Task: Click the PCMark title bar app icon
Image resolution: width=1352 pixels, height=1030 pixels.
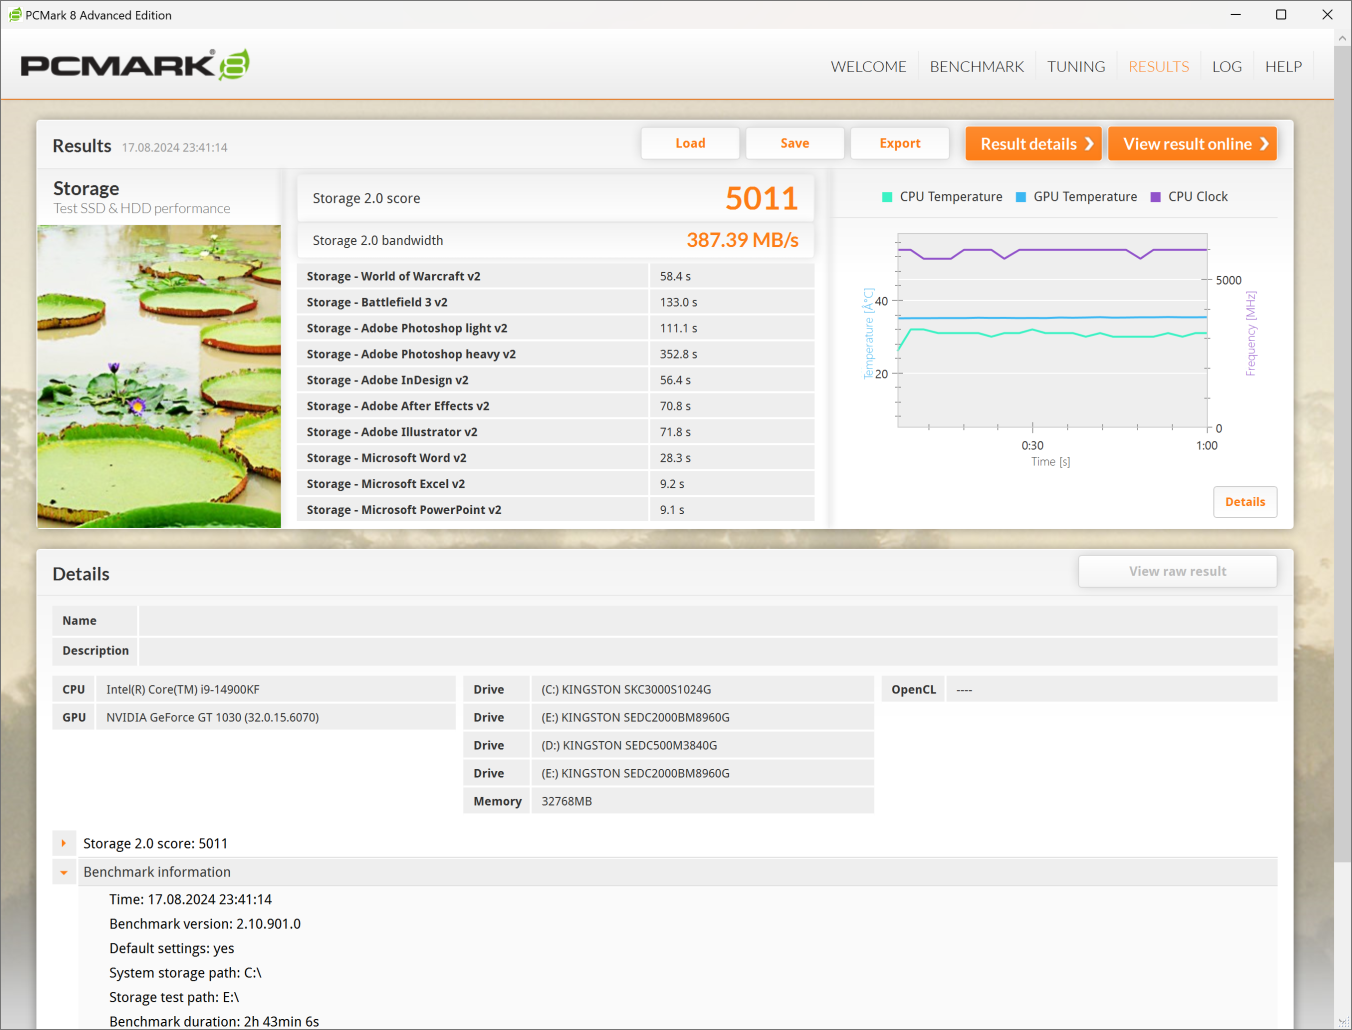Action: point(15,15)
